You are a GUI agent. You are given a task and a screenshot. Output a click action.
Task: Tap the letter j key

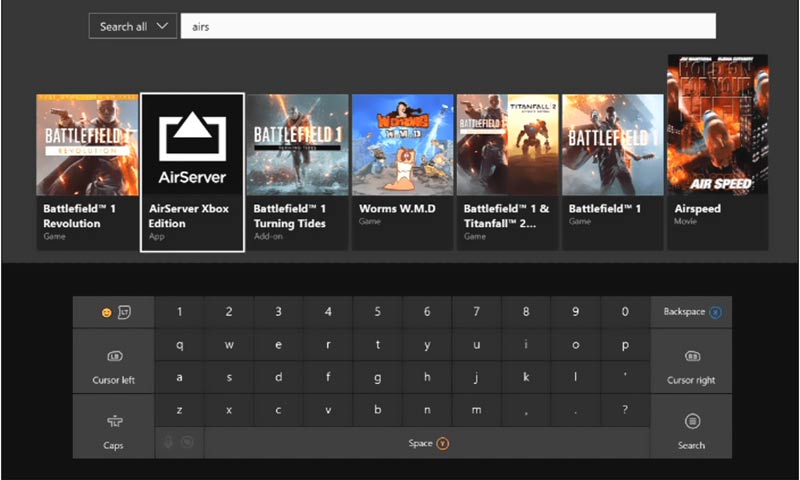coord(477,377)
